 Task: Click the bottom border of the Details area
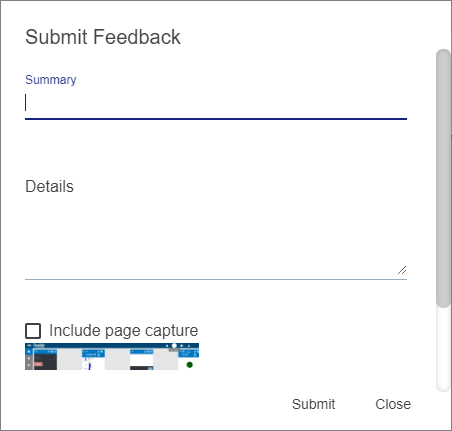[x=216, y=279]
